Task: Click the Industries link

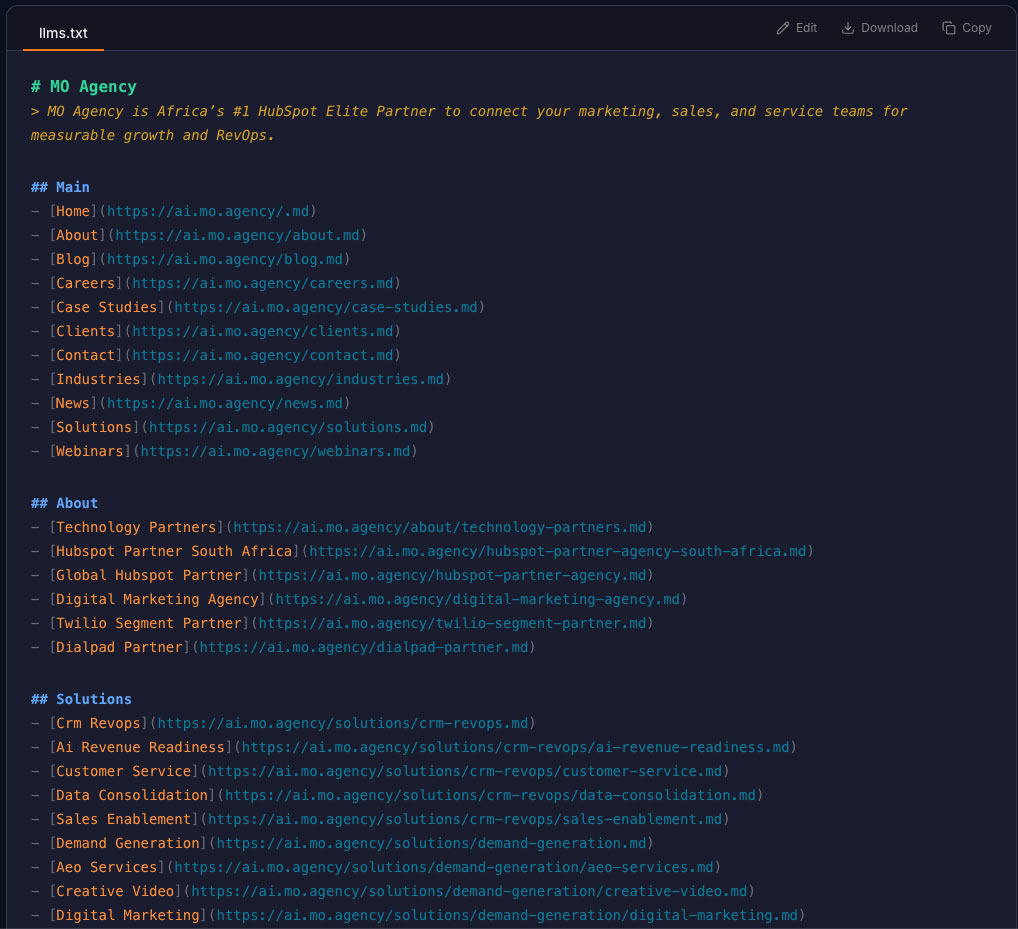Action: coord(98,379)
